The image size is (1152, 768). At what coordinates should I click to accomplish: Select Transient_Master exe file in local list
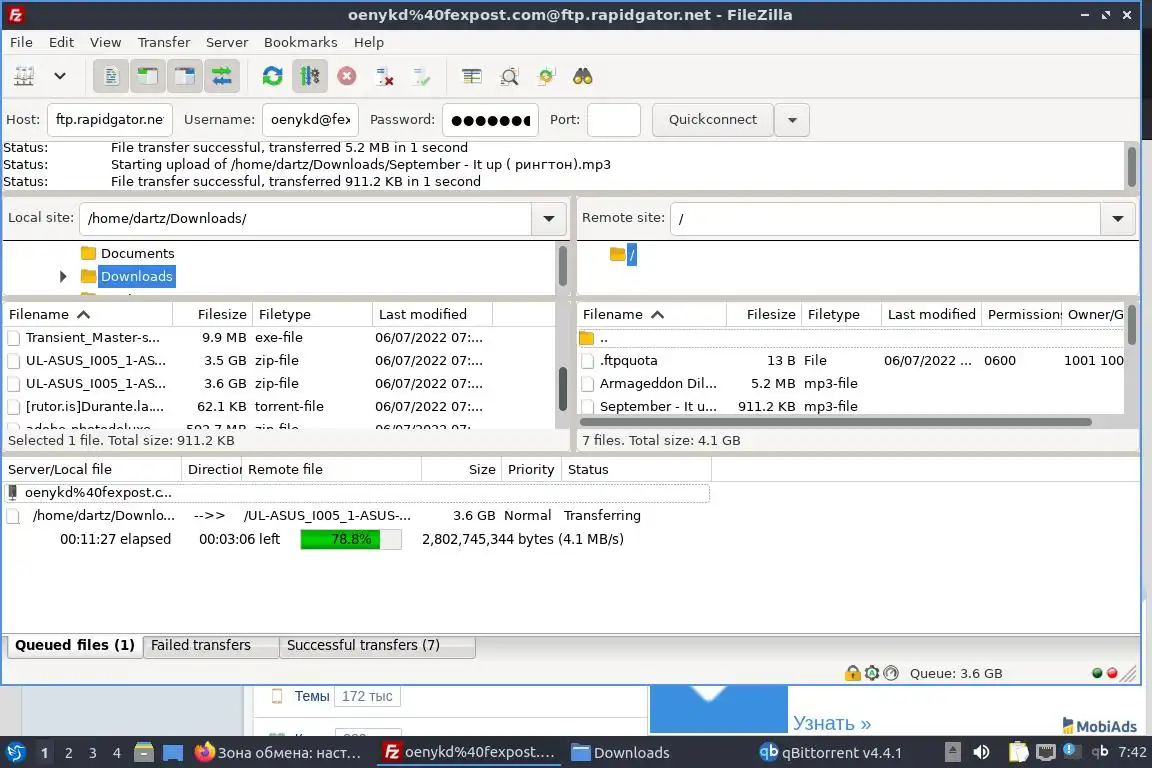pyautogui.click(x=279, y=338)
